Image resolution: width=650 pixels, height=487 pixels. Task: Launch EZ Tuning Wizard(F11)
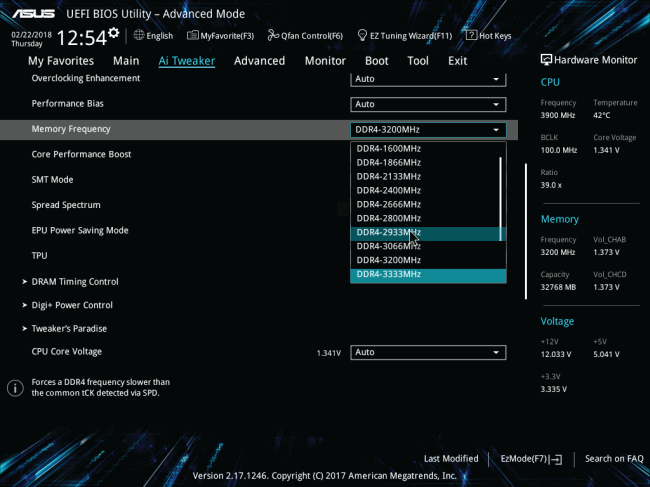coord(405,36)
